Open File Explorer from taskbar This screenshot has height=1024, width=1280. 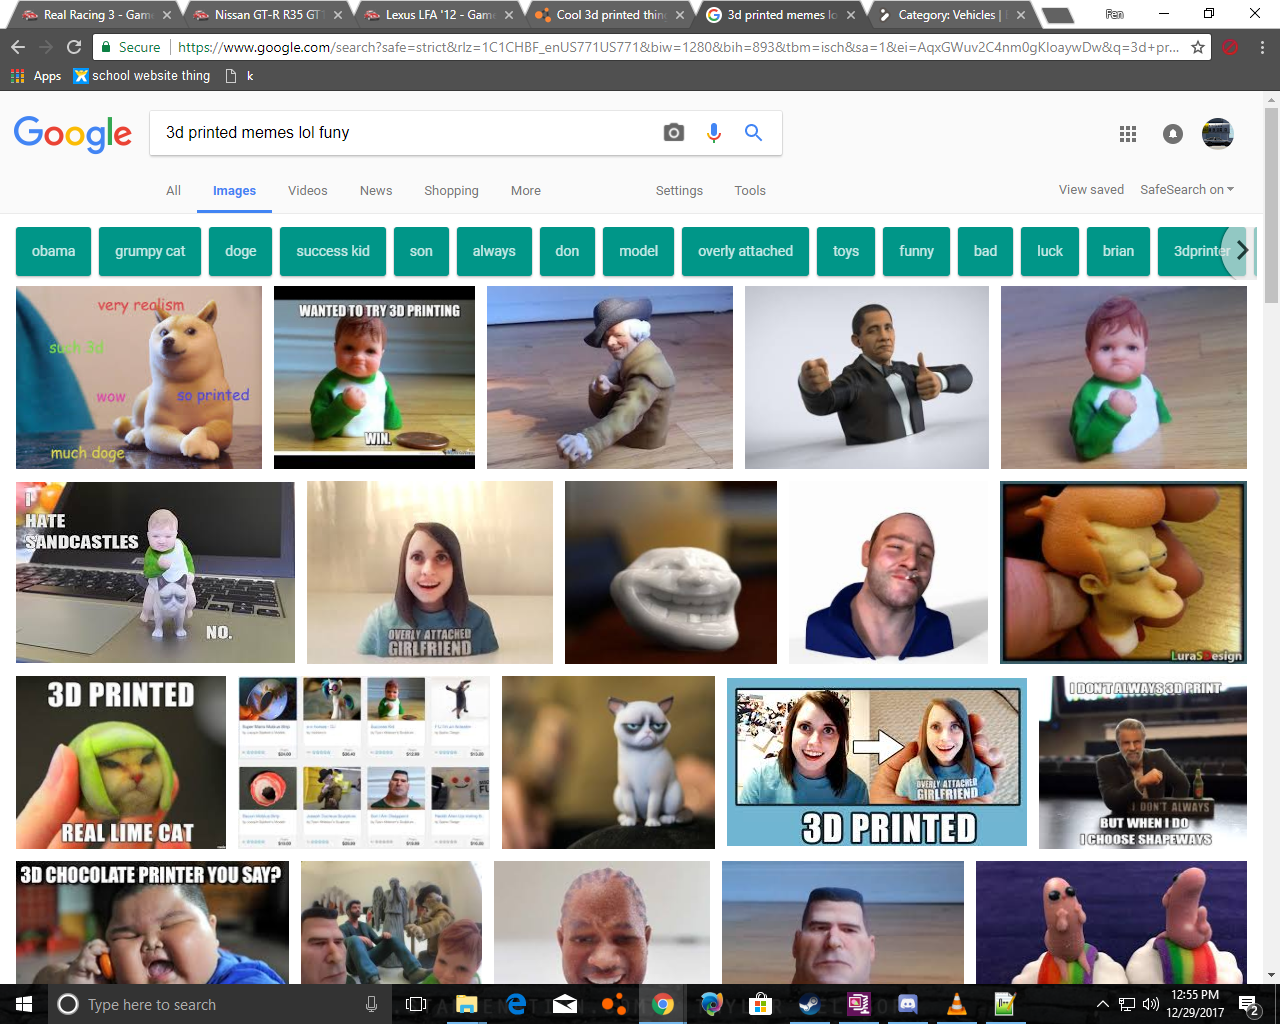pos(467,1004)
